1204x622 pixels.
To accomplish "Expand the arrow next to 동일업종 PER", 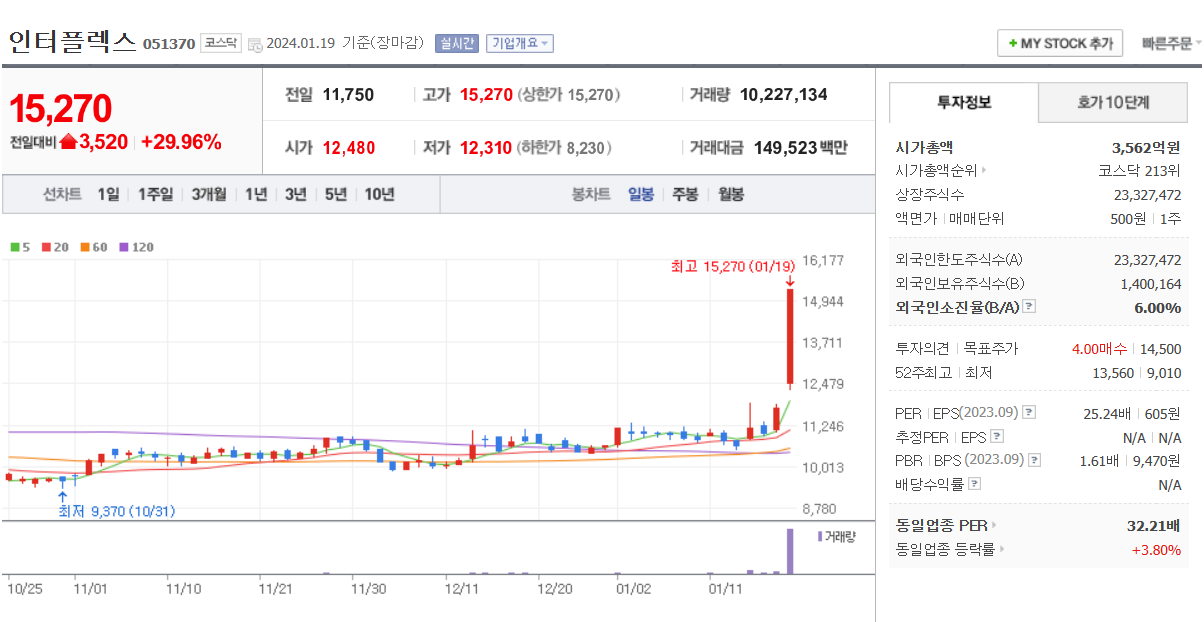I will click(x=994, y=526).
